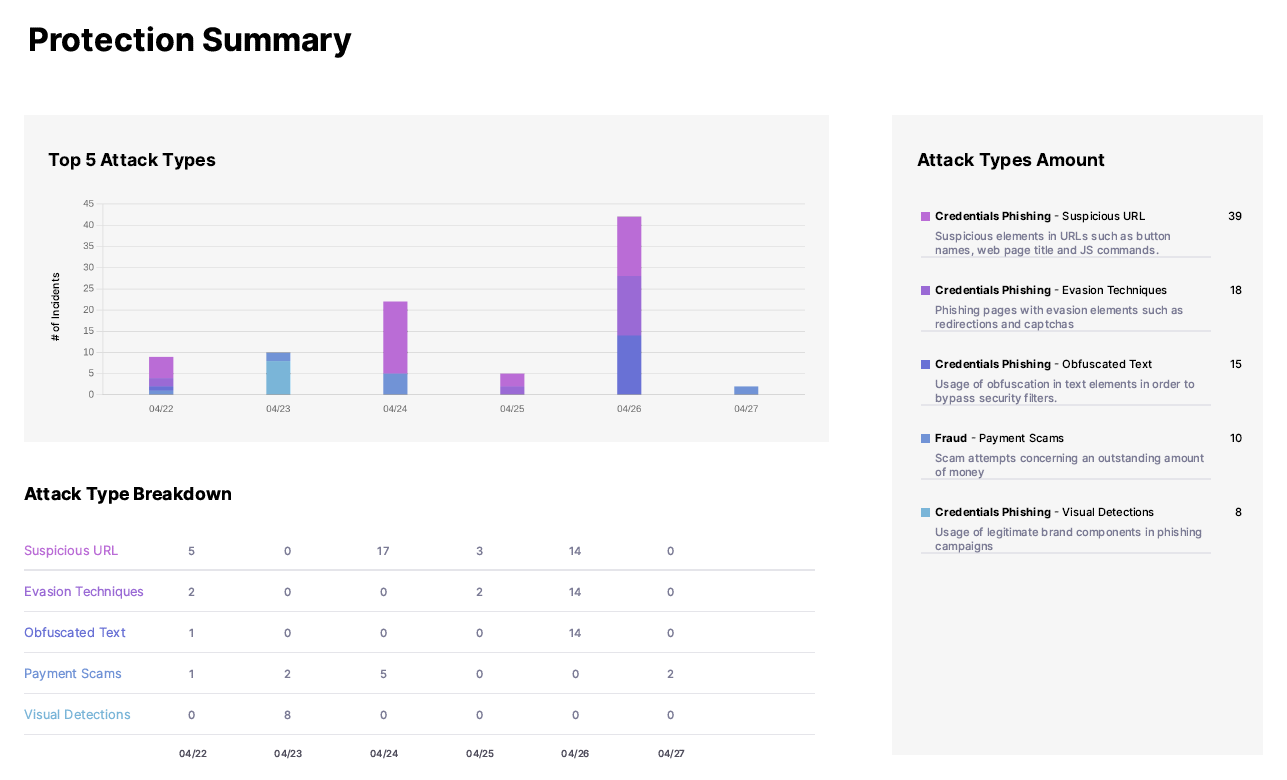The height and width of the screenshot is (780, 1287).
Task: Click the count 39 for Suspicious URL
Action: 1235,216
